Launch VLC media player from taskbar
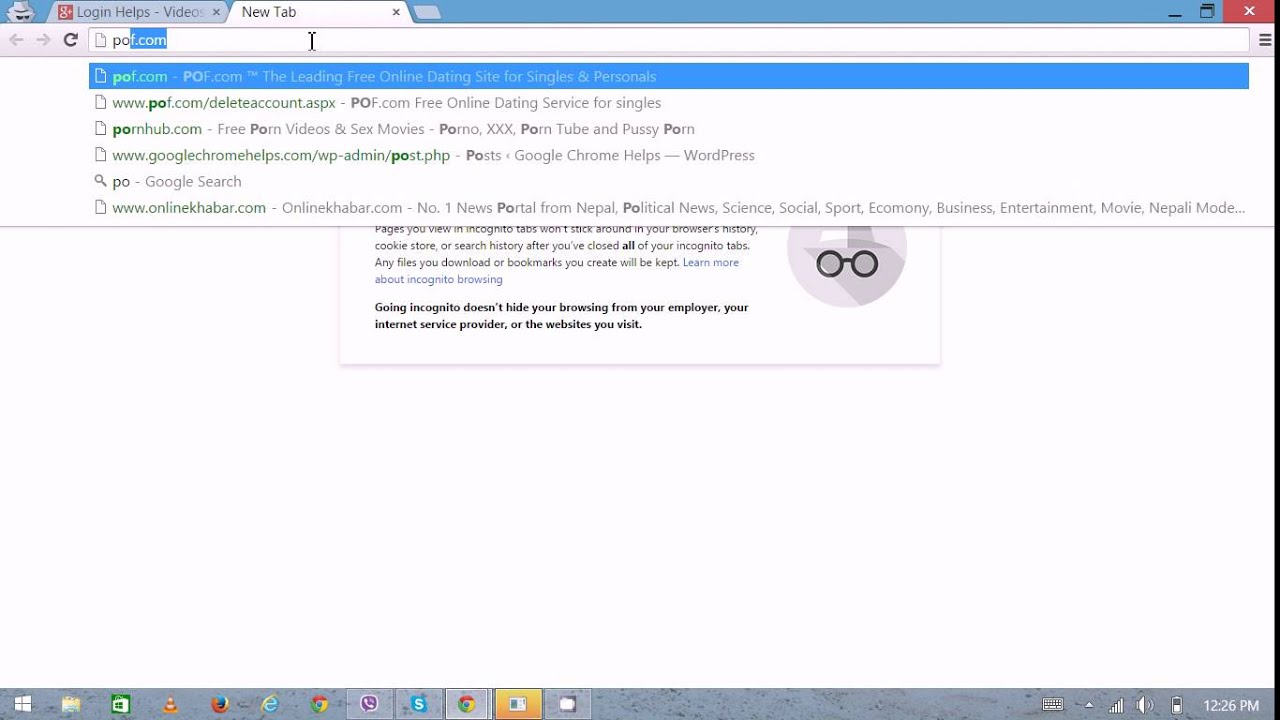Screen dimensions: 1280x720 click(x=170, y=704)
